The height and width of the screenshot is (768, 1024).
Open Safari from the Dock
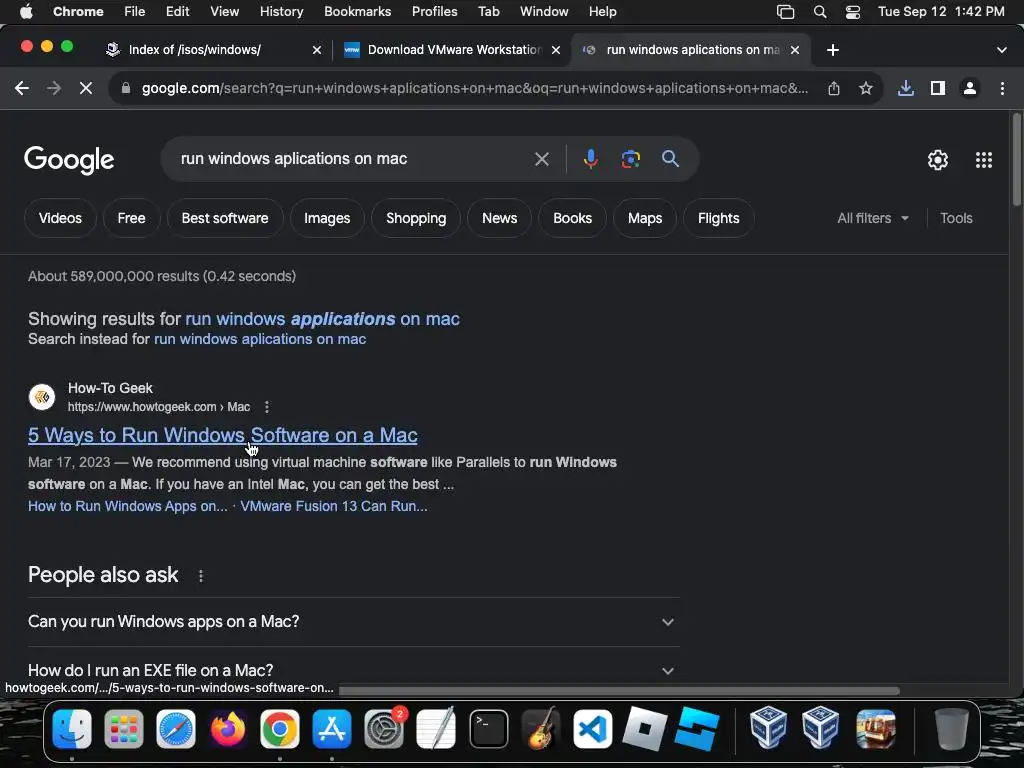(x=176, y=729)
